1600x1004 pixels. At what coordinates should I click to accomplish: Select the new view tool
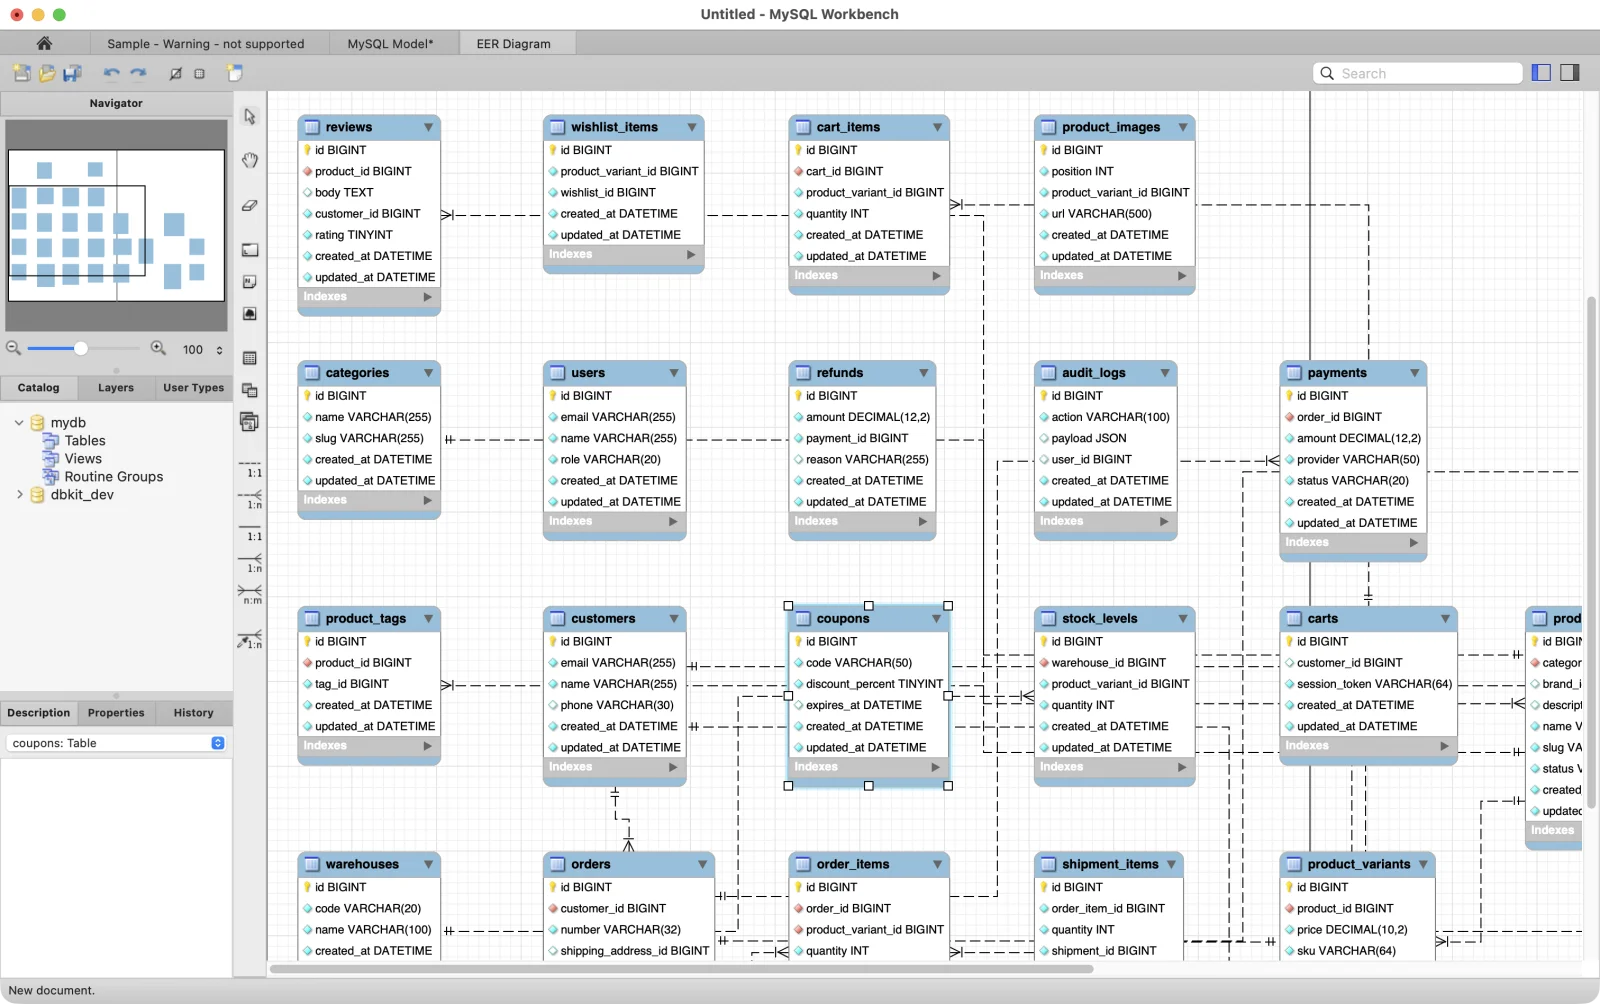pos(250,390)
